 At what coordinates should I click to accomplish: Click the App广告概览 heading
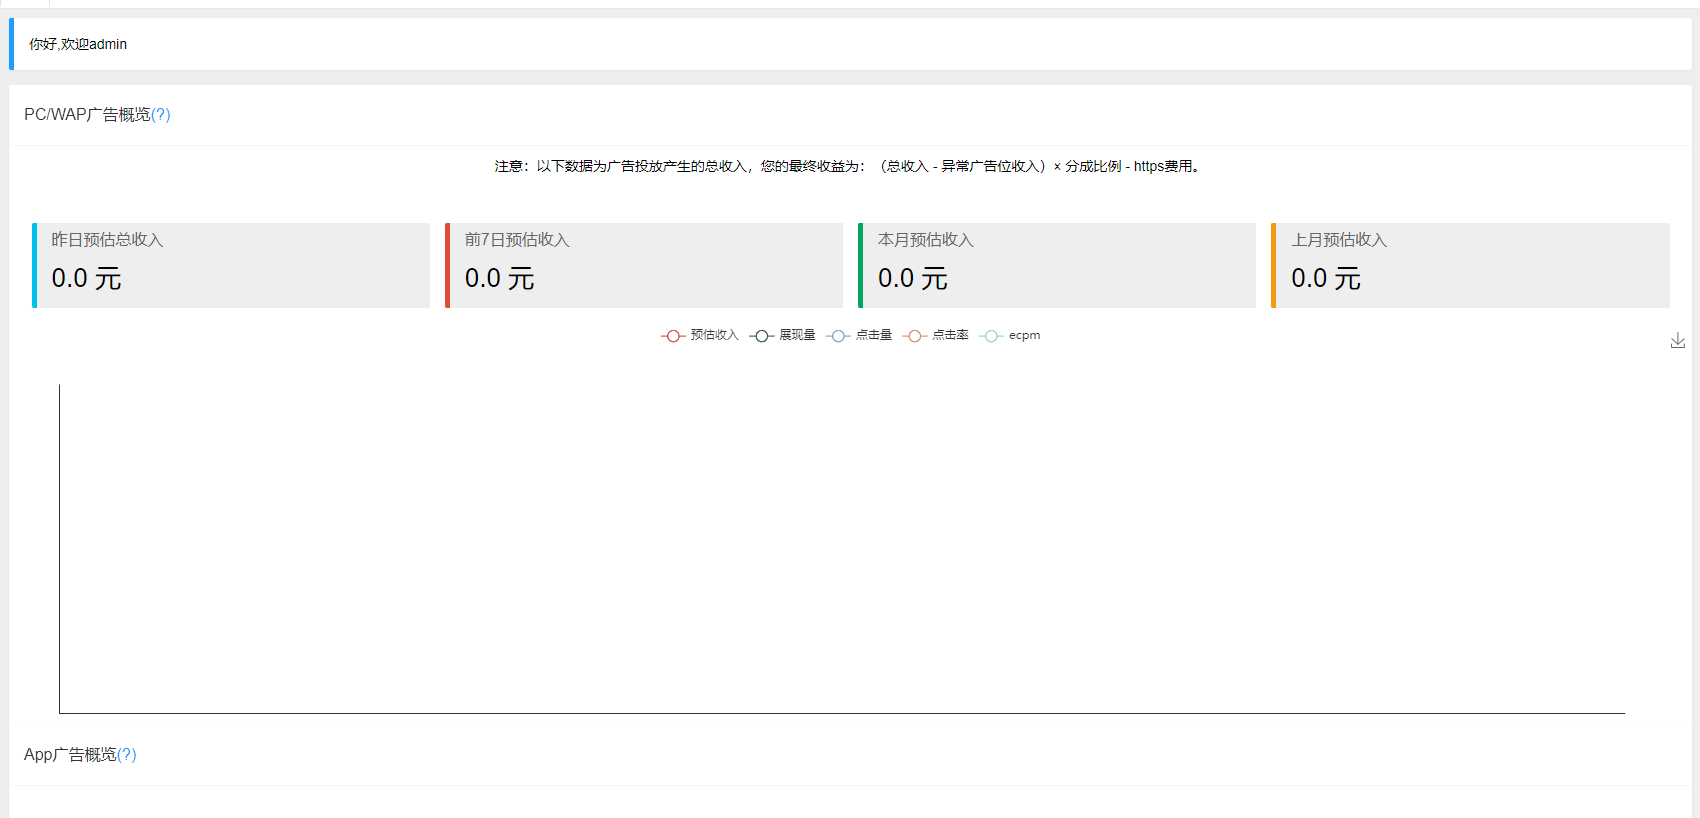(x=70, y=755)
